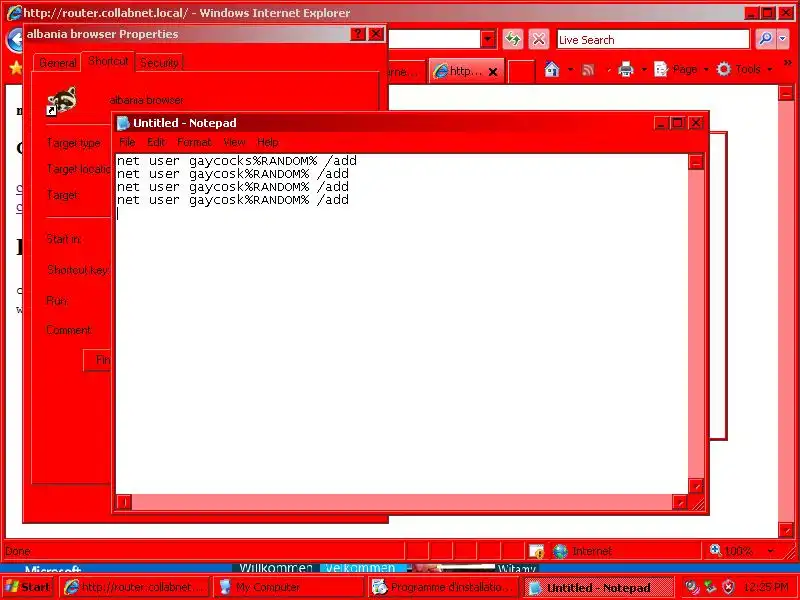The width and height of the screenshot is (800, 600).
Task: Click the Internet zone globe icon
Action: pyautogui.click(x=560, y=551)
